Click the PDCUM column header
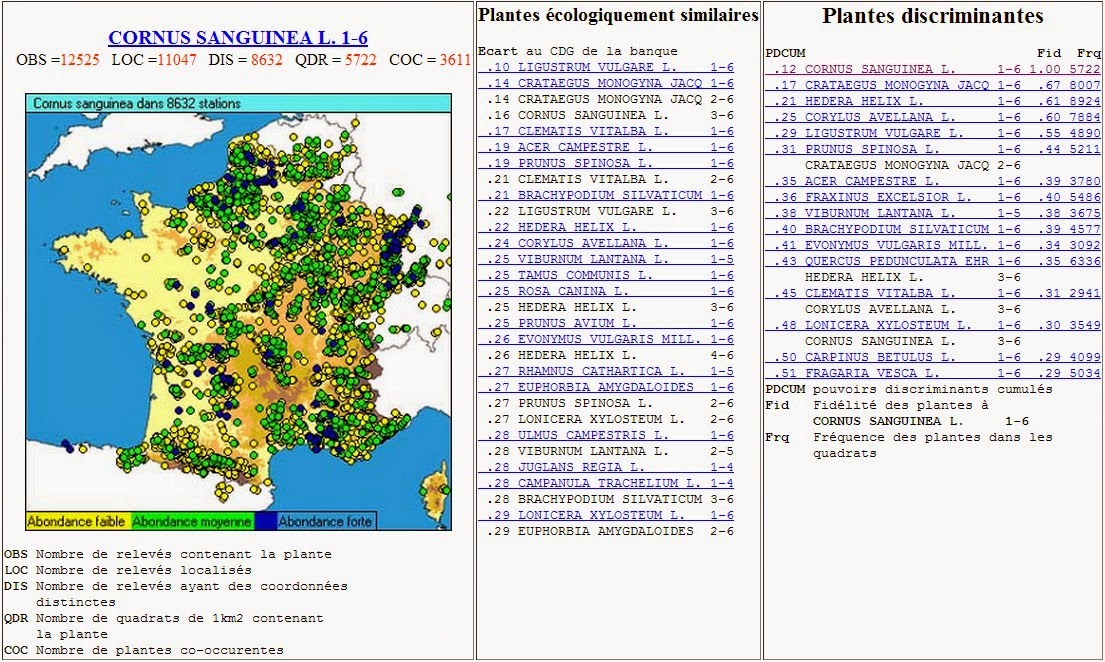 point(785,53)
